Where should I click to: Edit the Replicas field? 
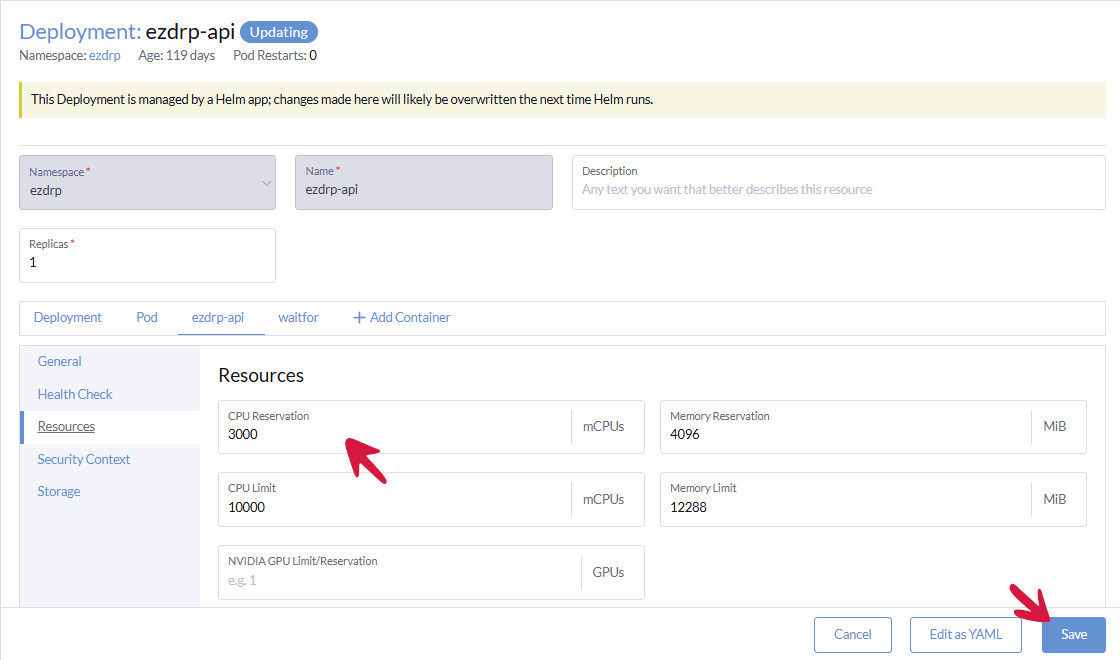(x=146, y=263)
